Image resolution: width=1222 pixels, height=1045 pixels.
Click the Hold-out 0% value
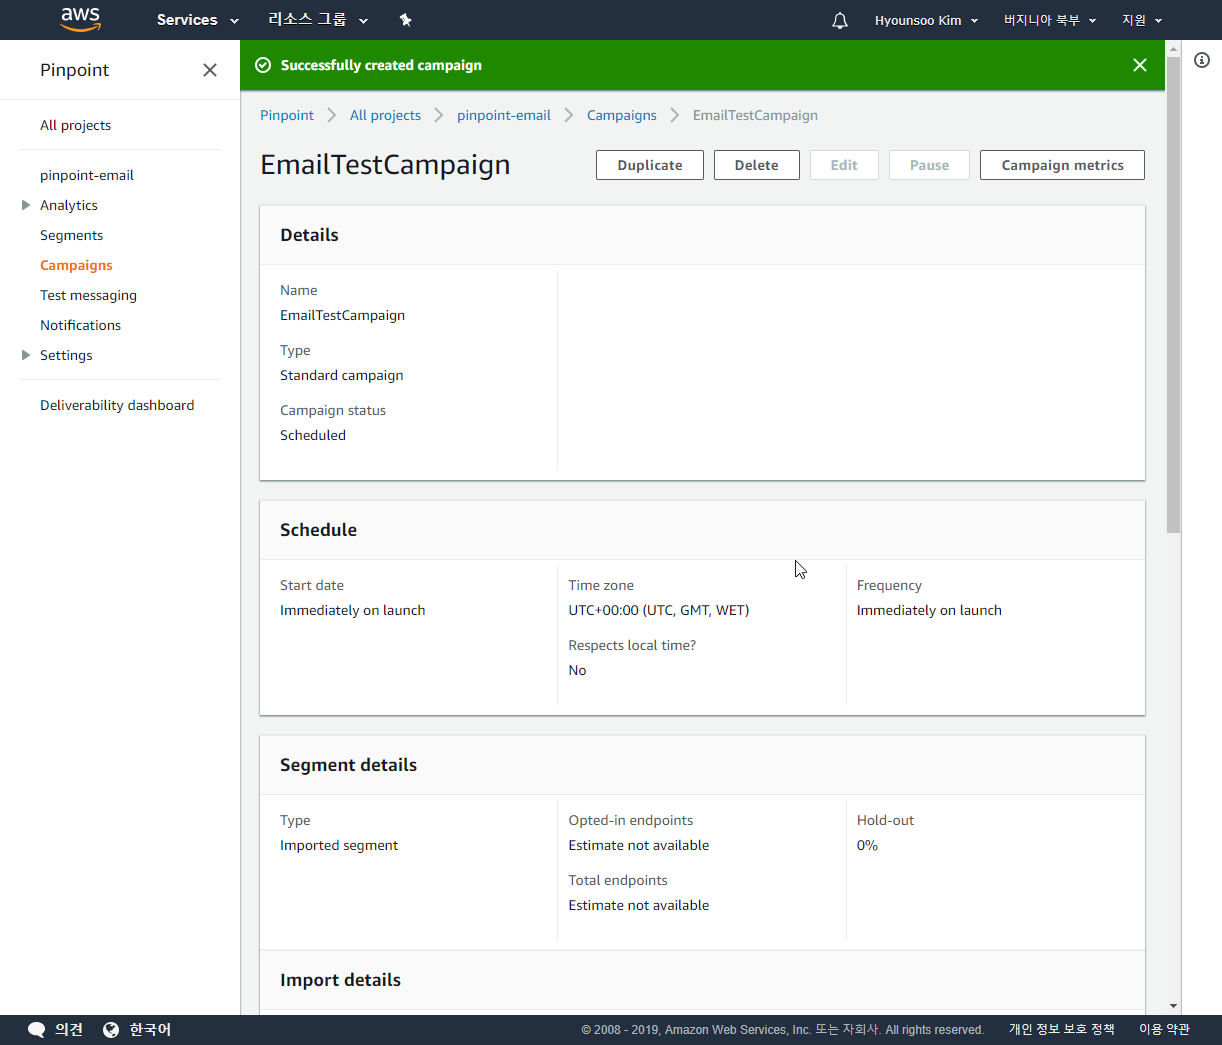867,845
